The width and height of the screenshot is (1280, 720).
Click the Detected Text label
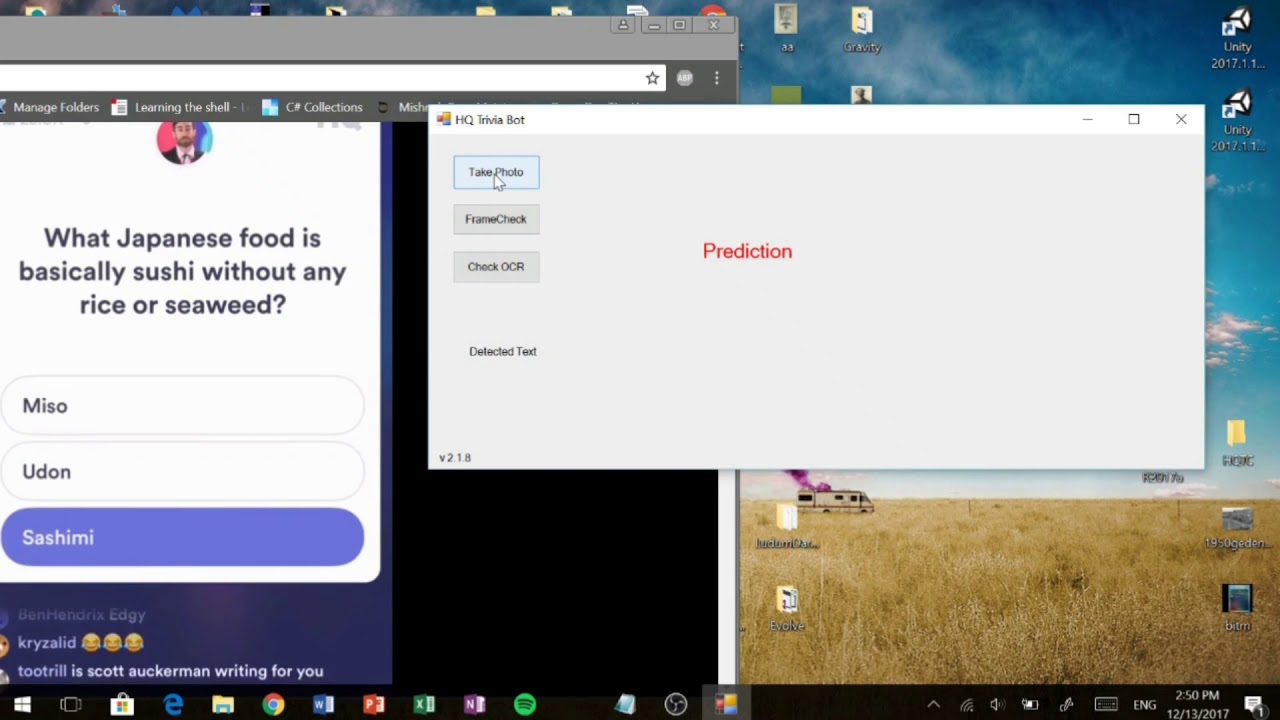(x=503, y=351)
